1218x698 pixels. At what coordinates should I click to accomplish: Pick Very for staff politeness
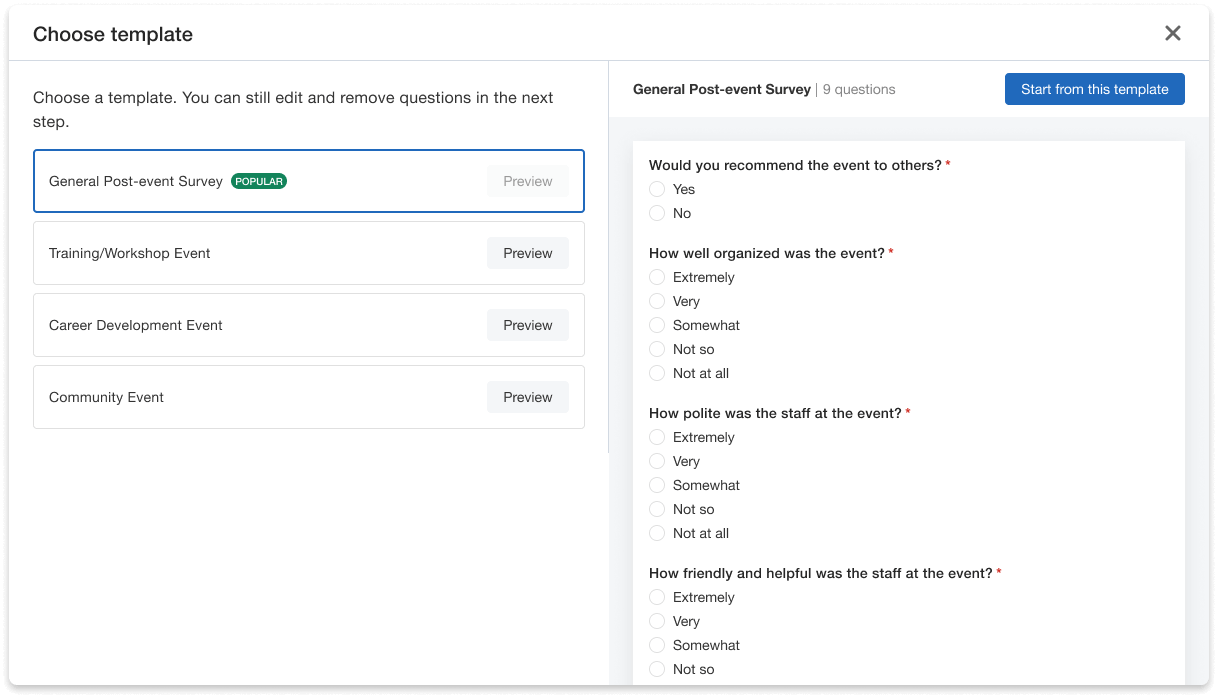pyautogui.click(x=657, y=461)
